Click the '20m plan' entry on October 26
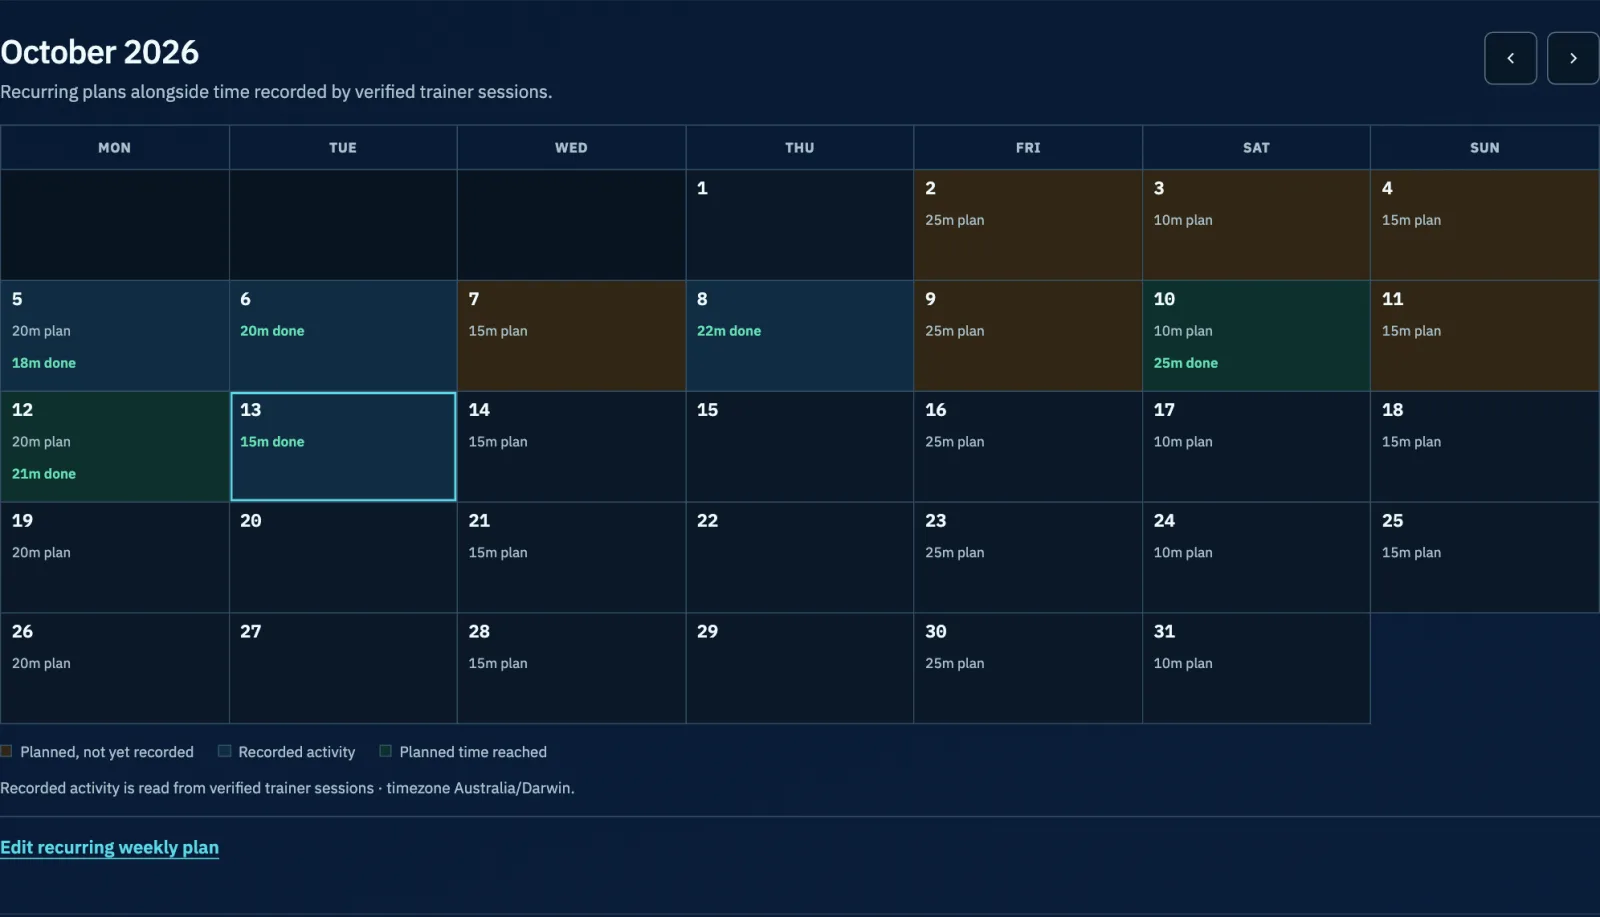 41,664
